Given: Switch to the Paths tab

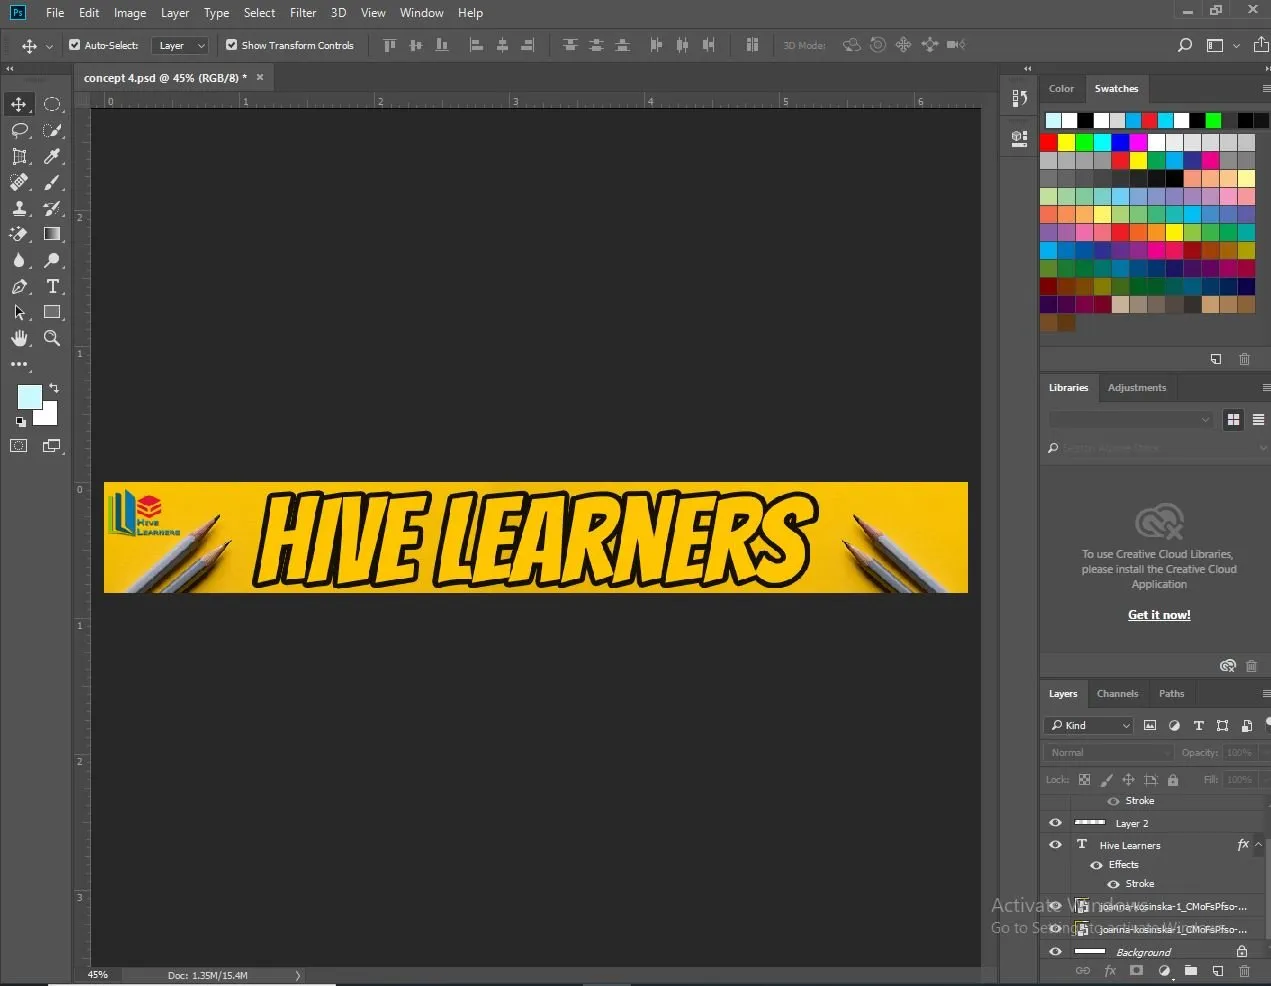Looking at the screenshot, I should 1171,693.
